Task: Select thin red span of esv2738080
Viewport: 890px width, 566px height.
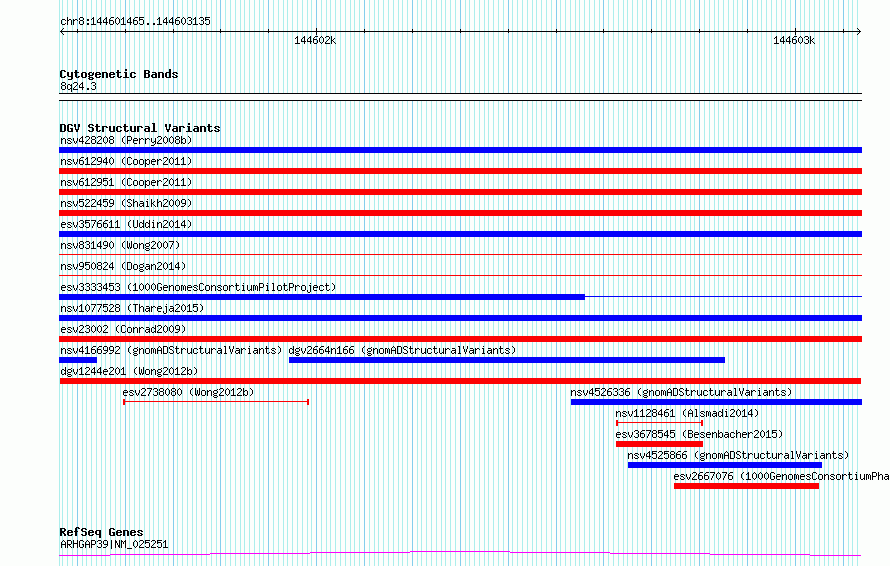Action: 216,402
